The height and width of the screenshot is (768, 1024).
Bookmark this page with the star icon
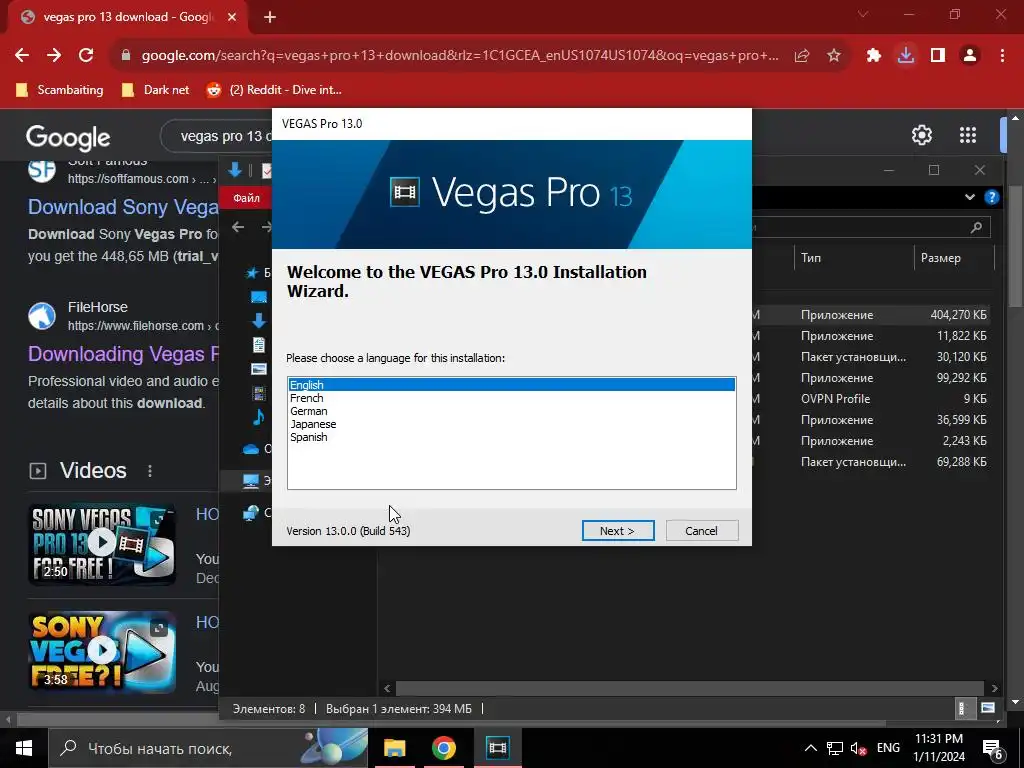834,56
